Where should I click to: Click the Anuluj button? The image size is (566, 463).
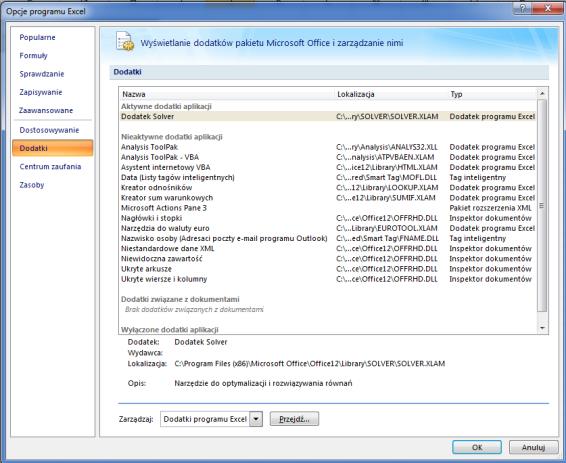pyautogui.click(x=533, y=447)
